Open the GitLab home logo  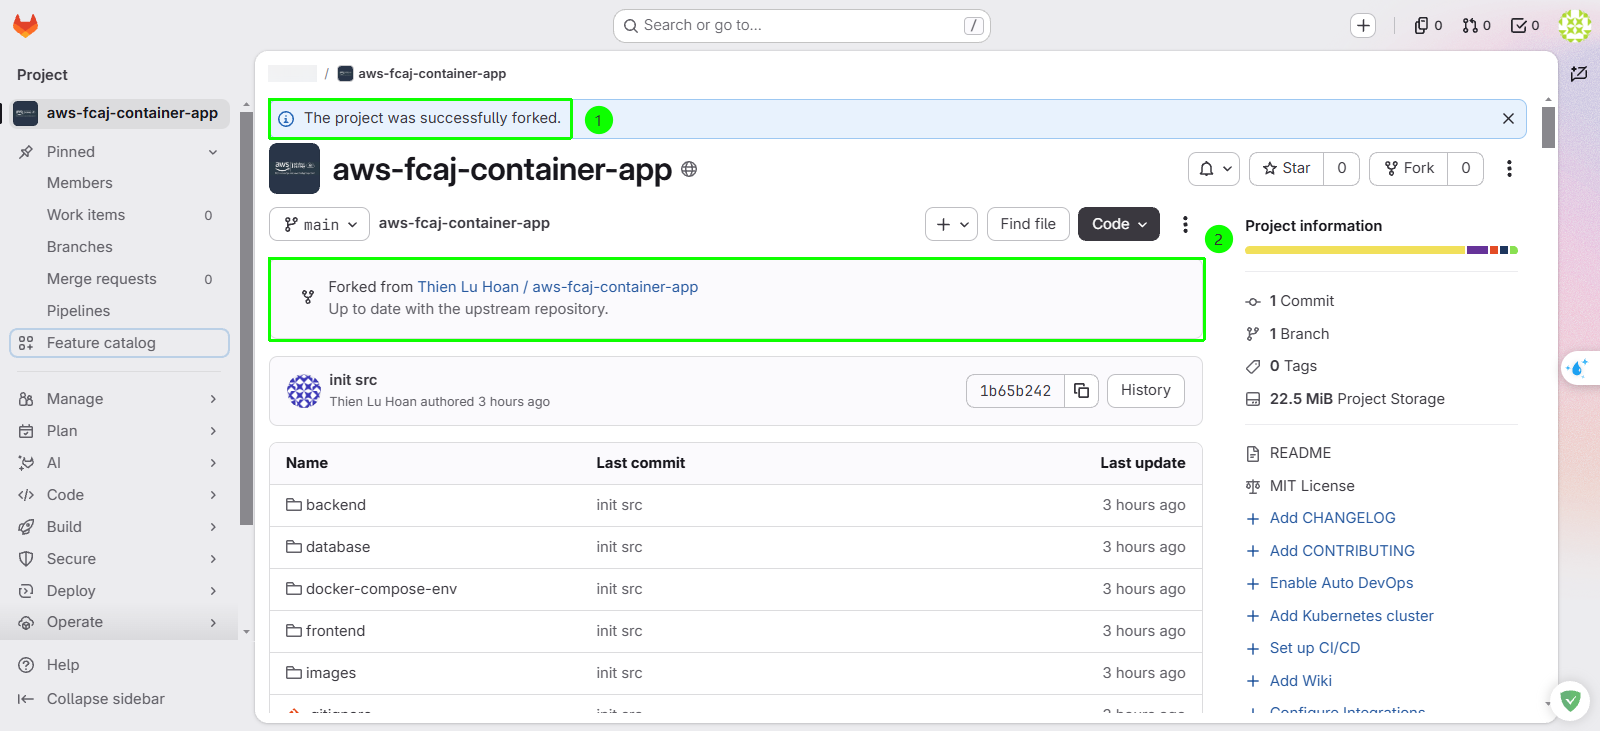[x=26, y=26]
